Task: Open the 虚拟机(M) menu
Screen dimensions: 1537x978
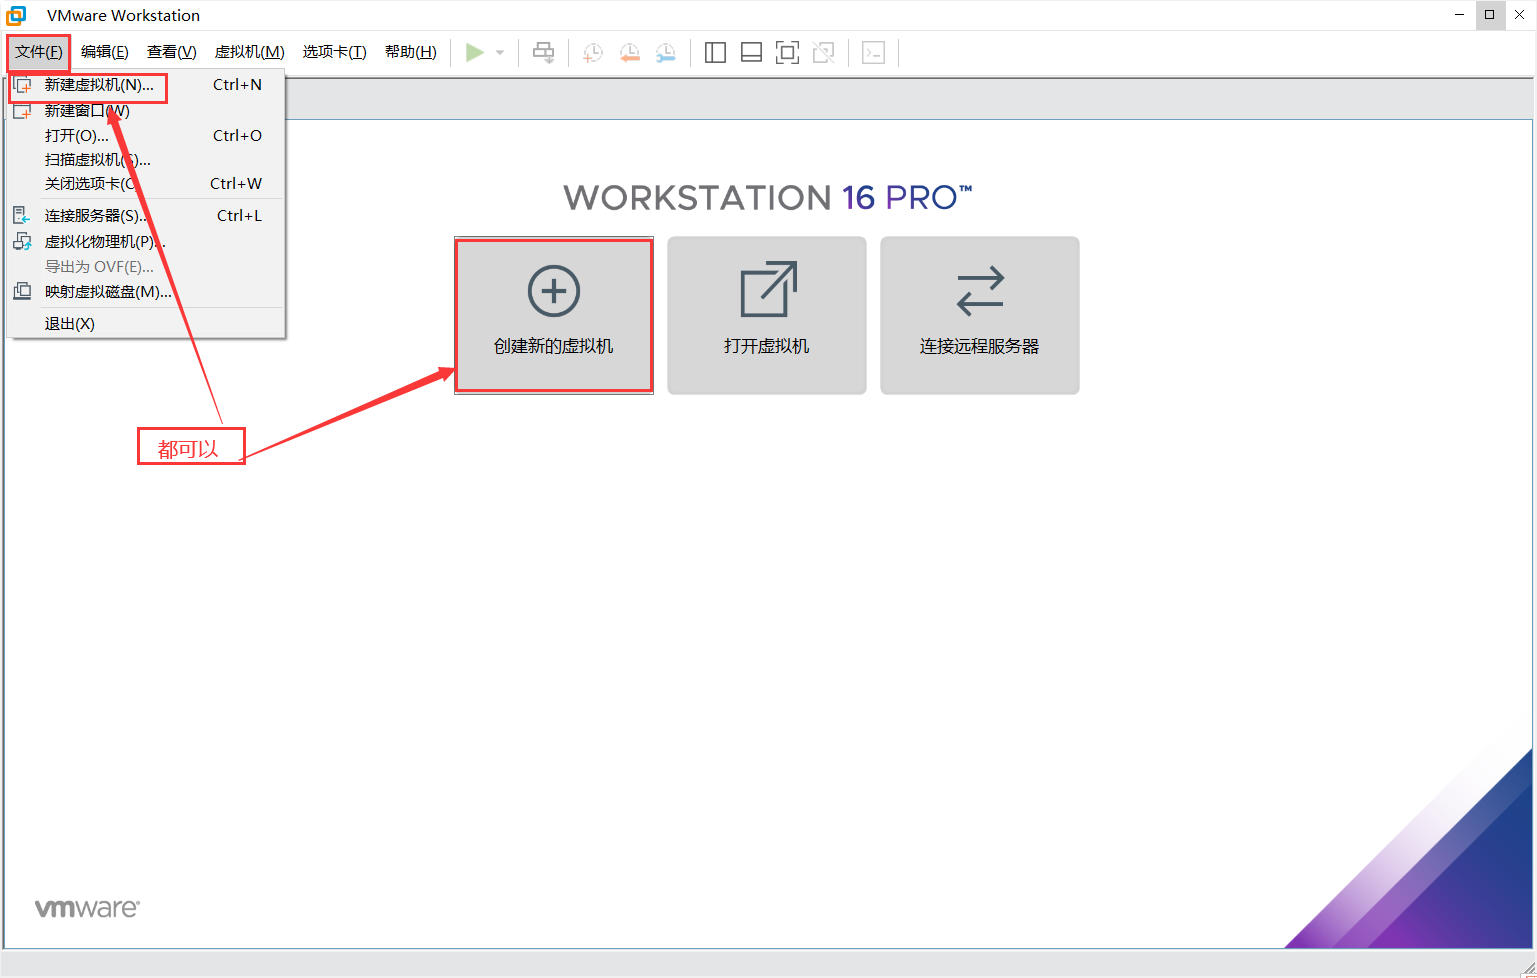Action: pyautogui.click(x=250, y=52)
